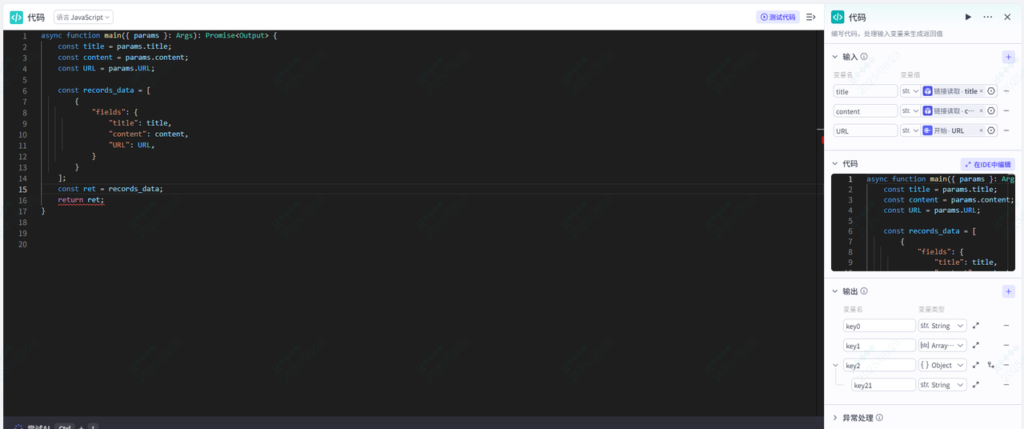1024x429 pixels.
Task: Add a new input variable with plus
Action: coord(1008,57)
